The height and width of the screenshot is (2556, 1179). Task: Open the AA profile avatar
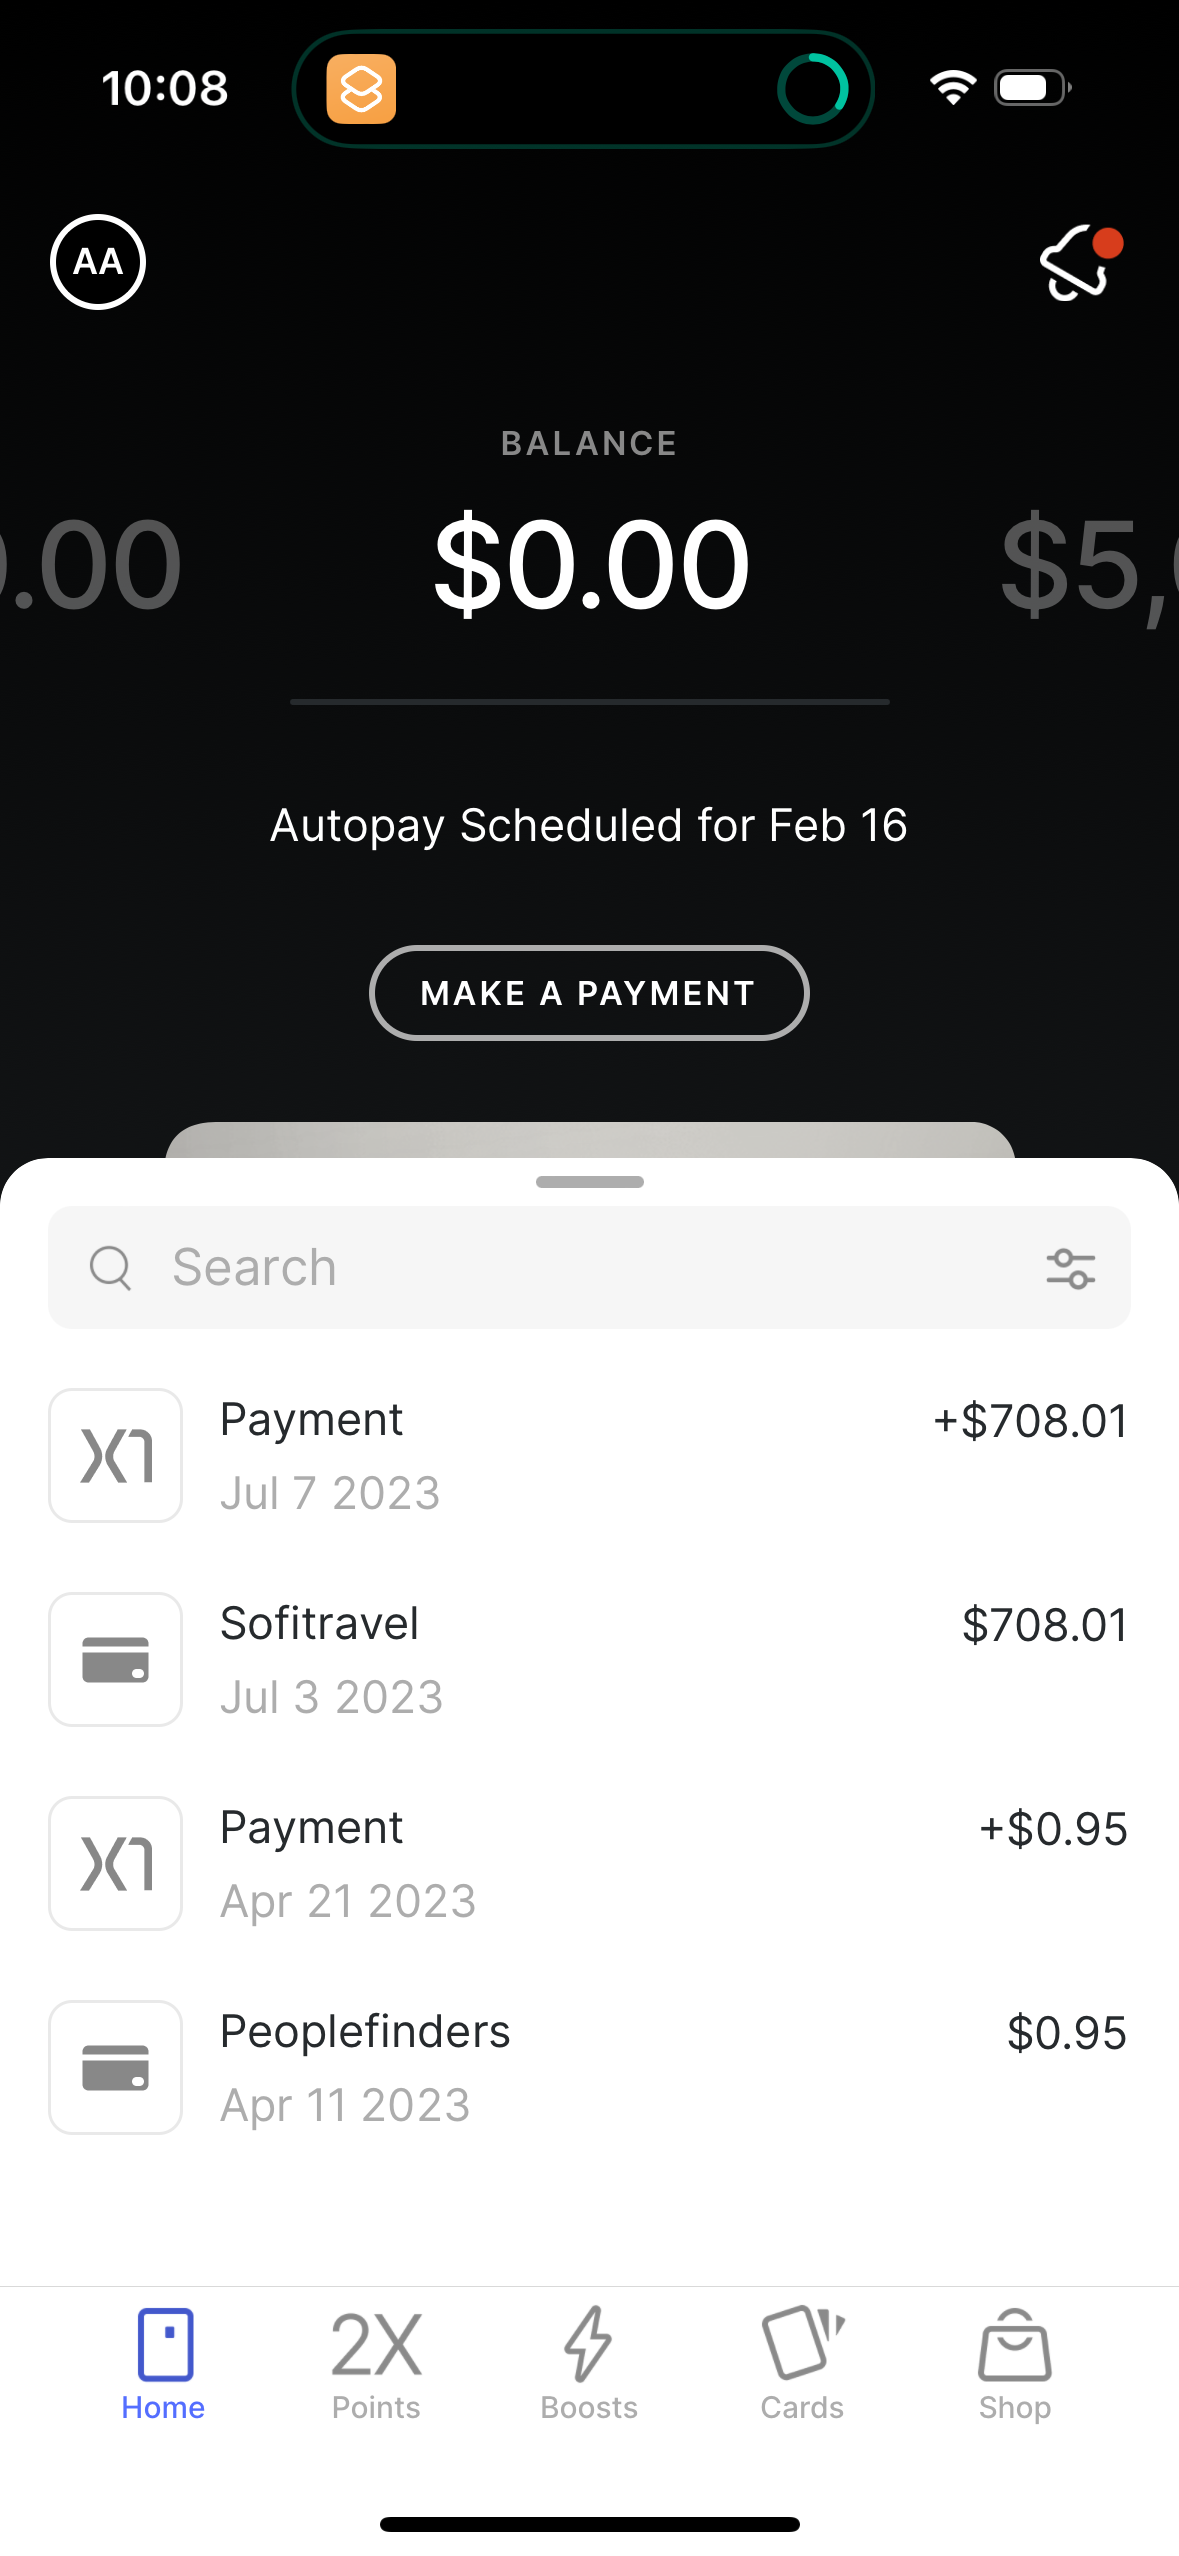(x=98, y=262)
